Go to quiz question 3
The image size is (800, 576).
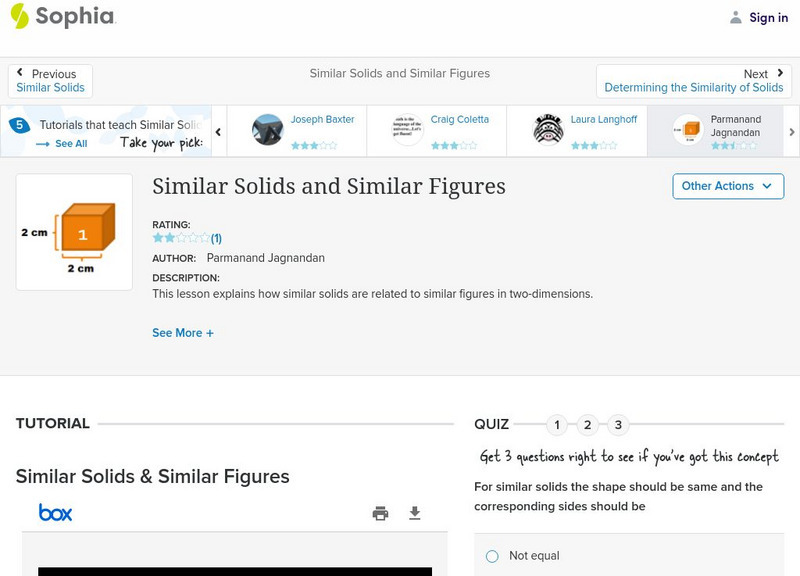[x=618, y=425]
